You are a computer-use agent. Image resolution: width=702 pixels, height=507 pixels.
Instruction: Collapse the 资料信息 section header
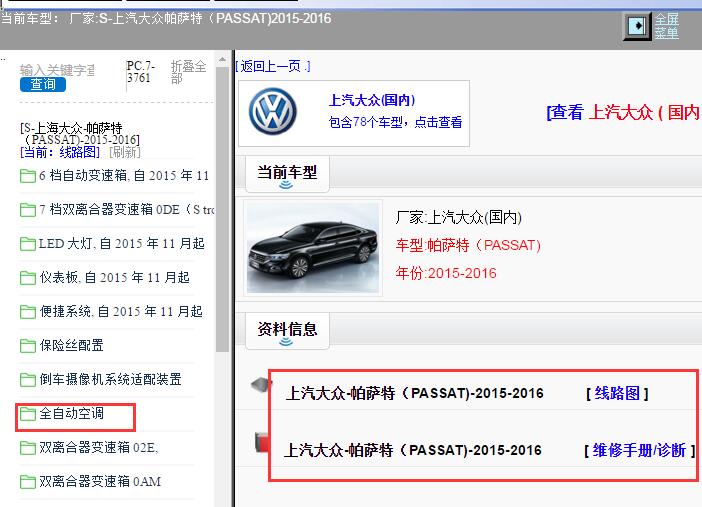(287, 331)
